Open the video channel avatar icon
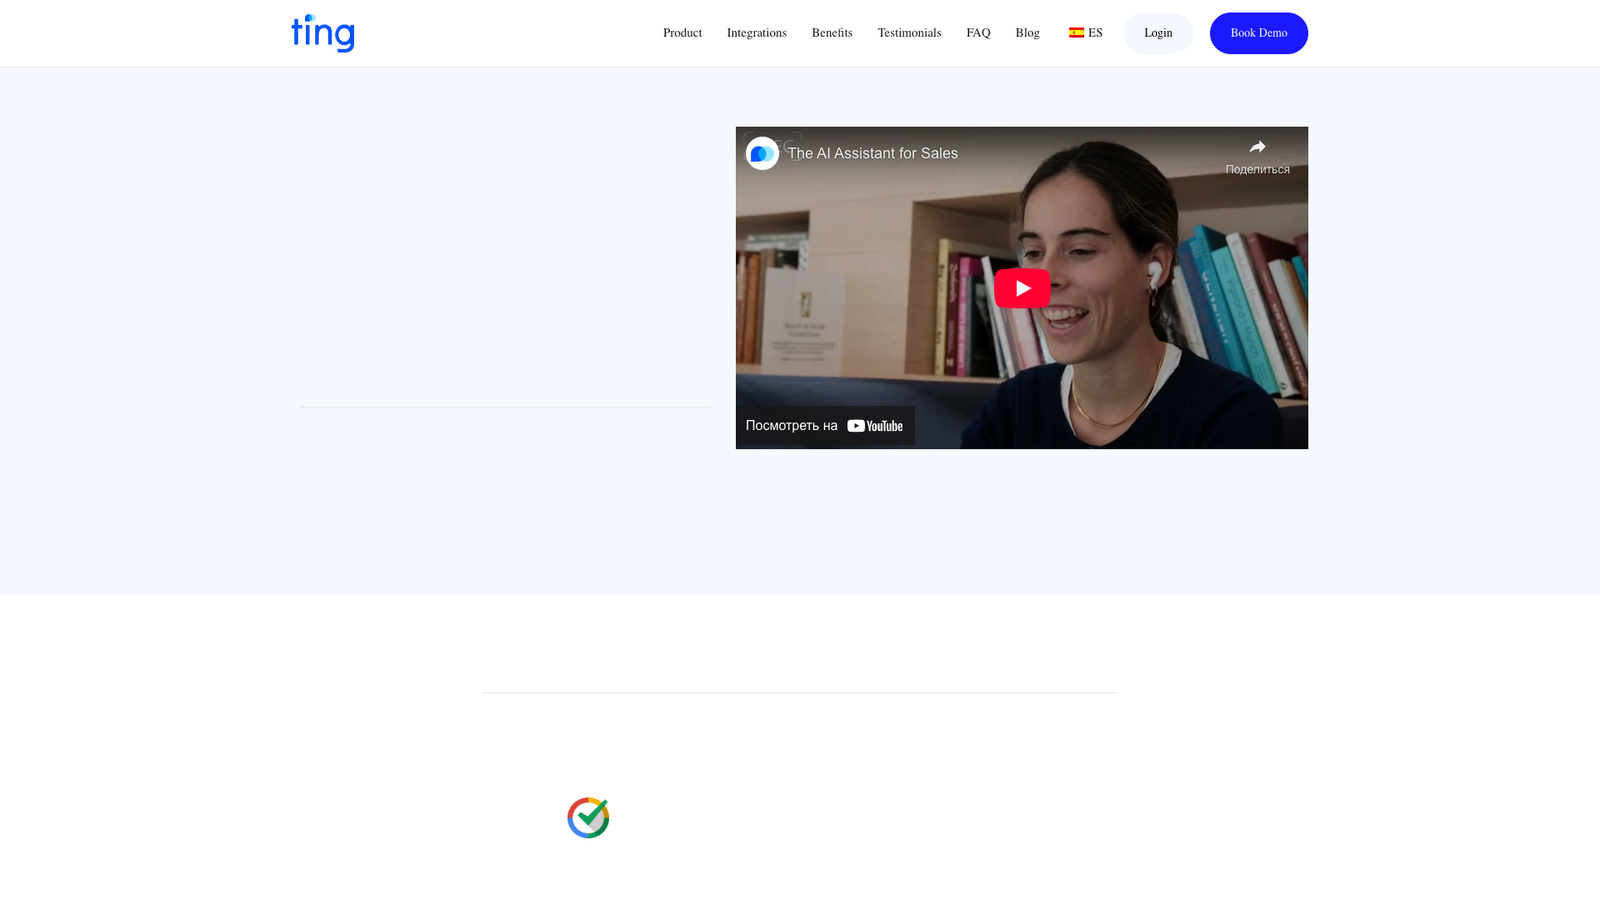 [x=762, y=153]
